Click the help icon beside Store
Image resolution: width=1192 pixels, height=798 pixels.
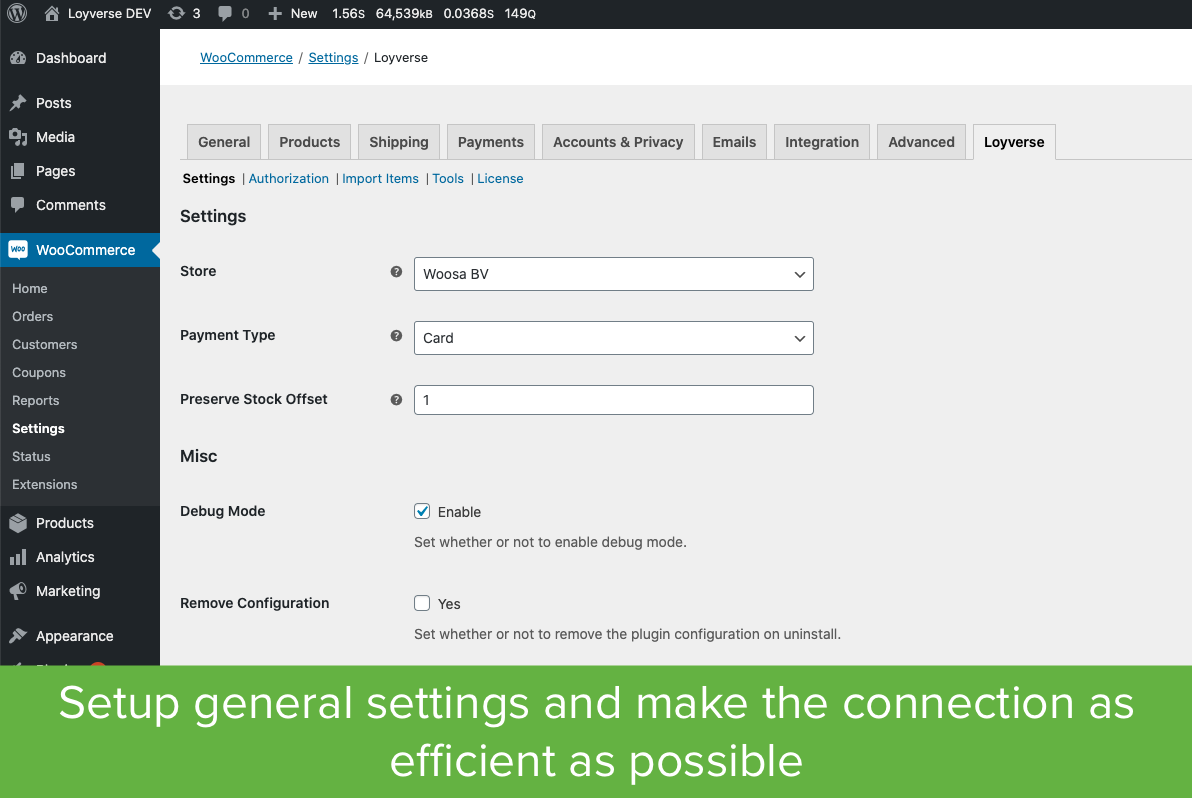tap(396, 271)
